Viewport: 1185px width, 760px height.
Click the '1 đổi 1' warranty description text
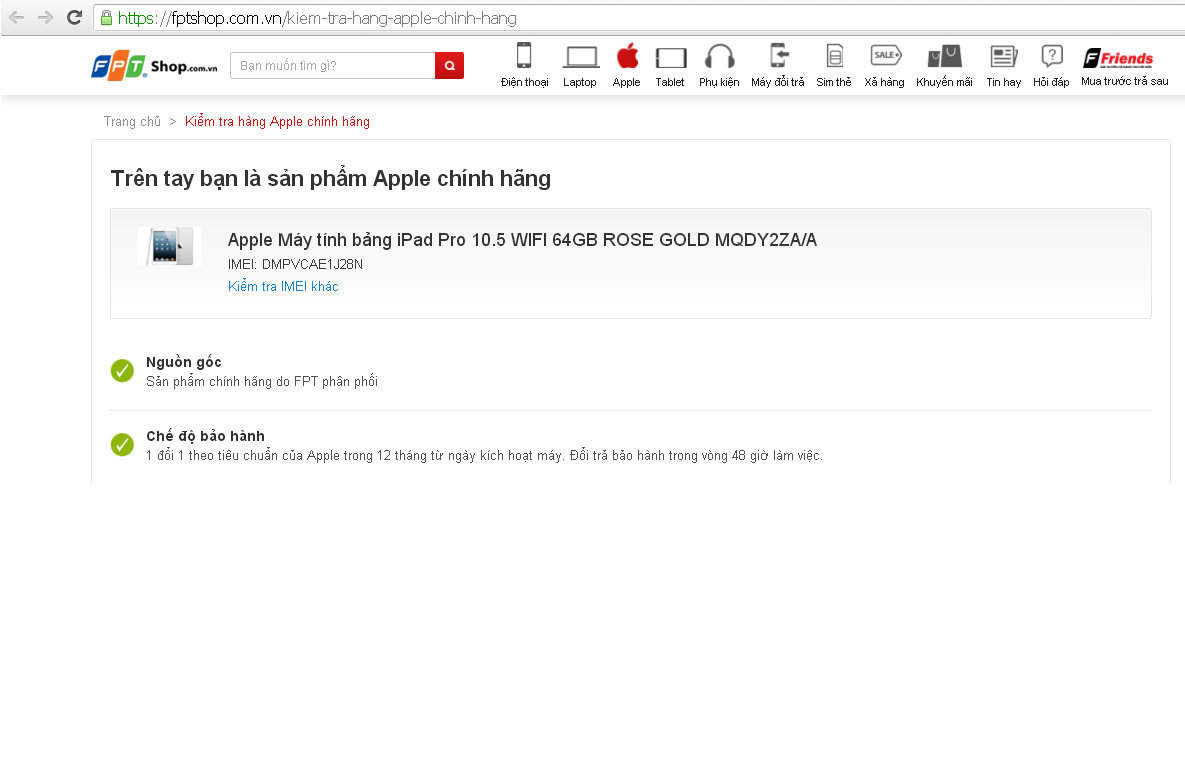[484, 456]
